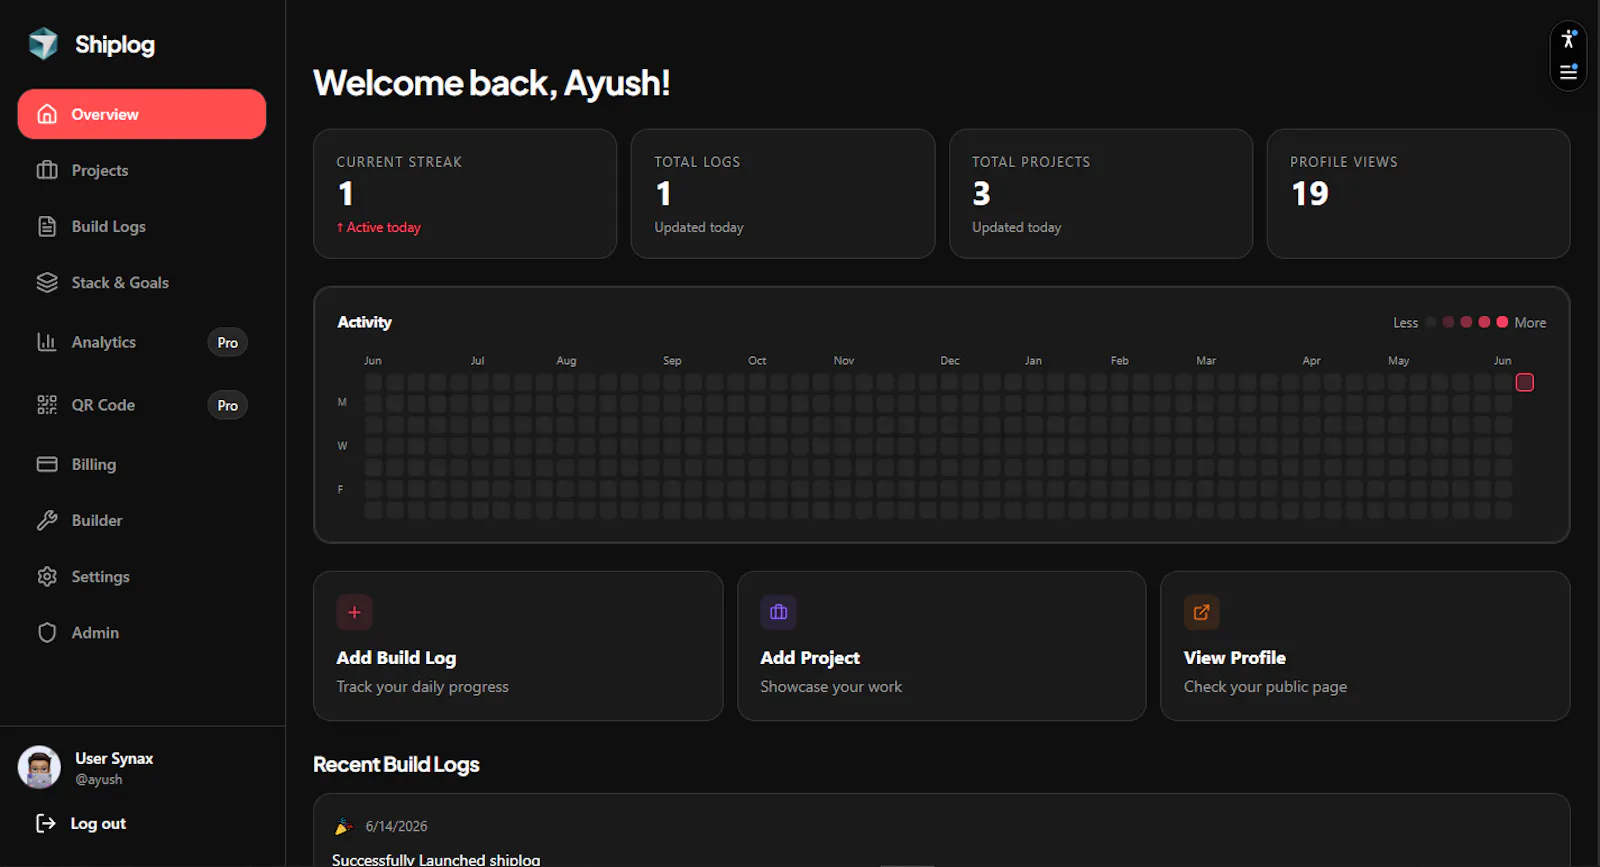Click the View Profile card
This screenshot has width=1600, height=867.
[x=1365, y=646]
